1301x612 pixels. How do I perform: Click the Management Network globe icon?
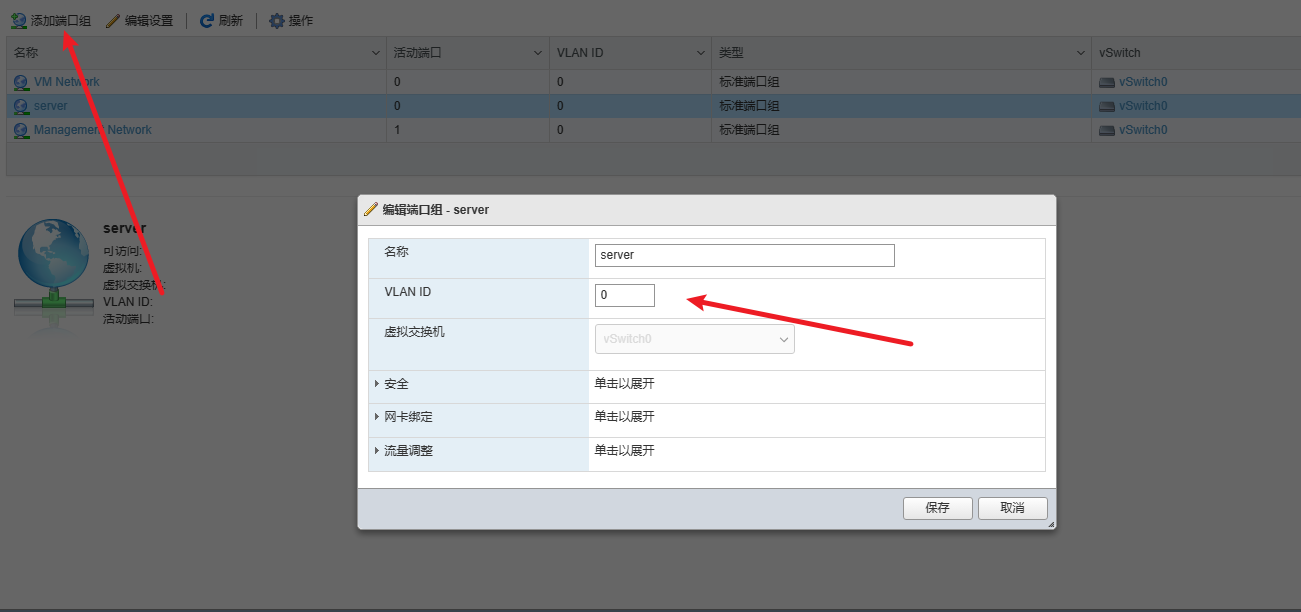click(x=22, y=130)
